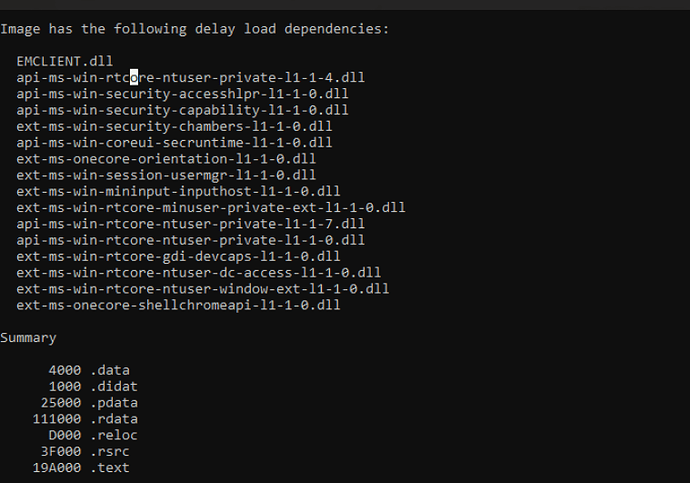Click the api-ms-win-security-capability-l1-1-0.dll text

(182, 110)
